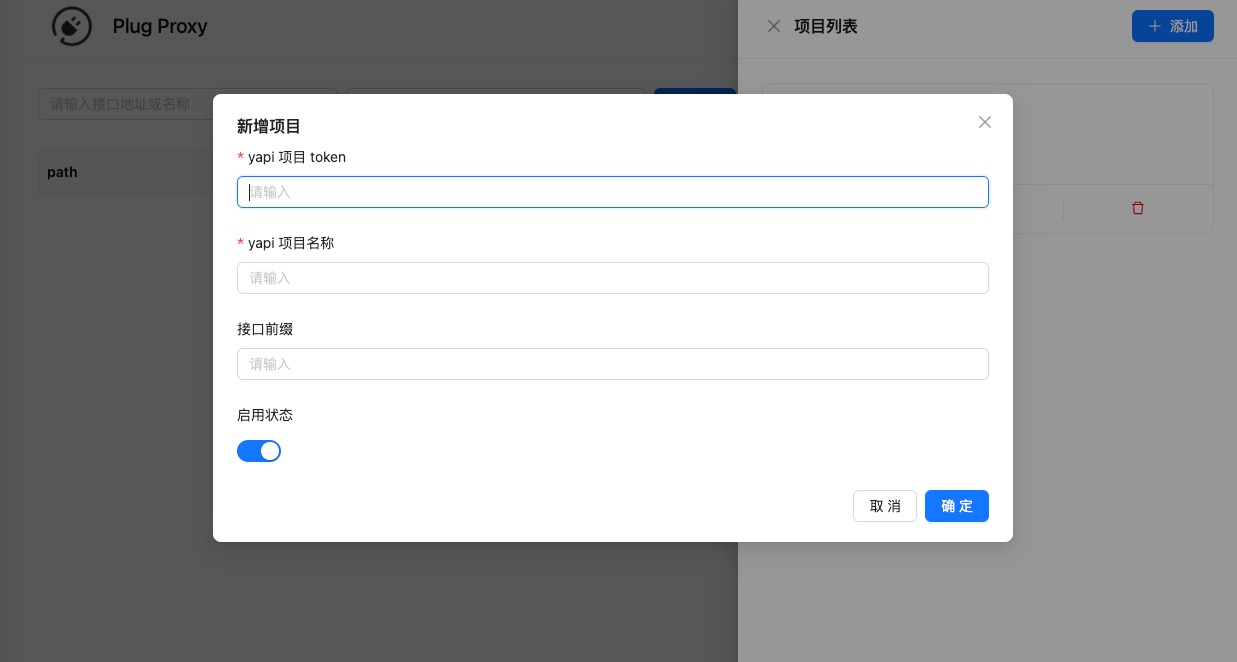Image resolution: width=1237 pixels, height=662 pixels.
Task: Click the path column header
Action: tap(62, 172)
